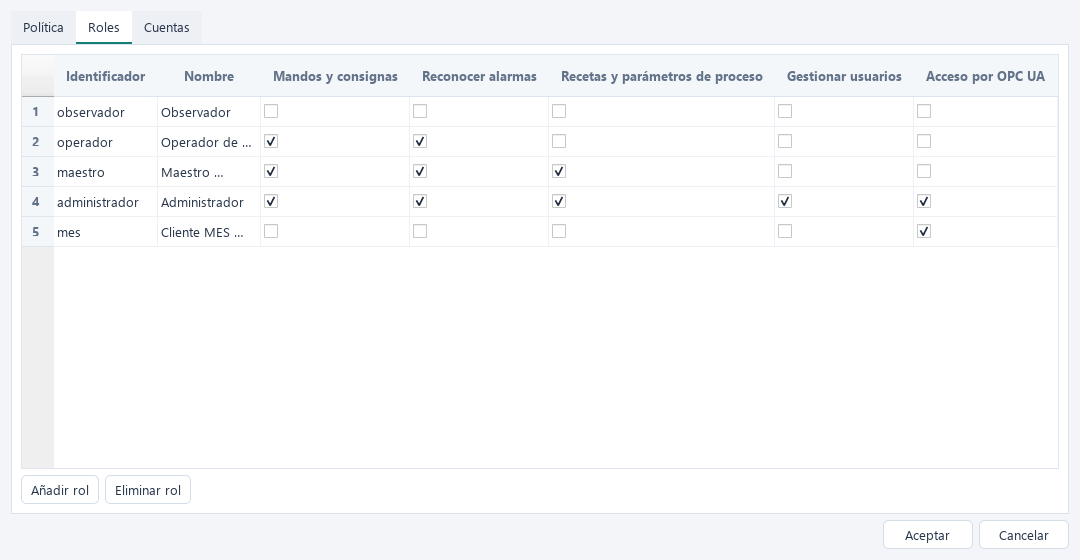This screenshot has height=560, width=1080.
Task: Select row header number 5
Action: coord(38,232)
